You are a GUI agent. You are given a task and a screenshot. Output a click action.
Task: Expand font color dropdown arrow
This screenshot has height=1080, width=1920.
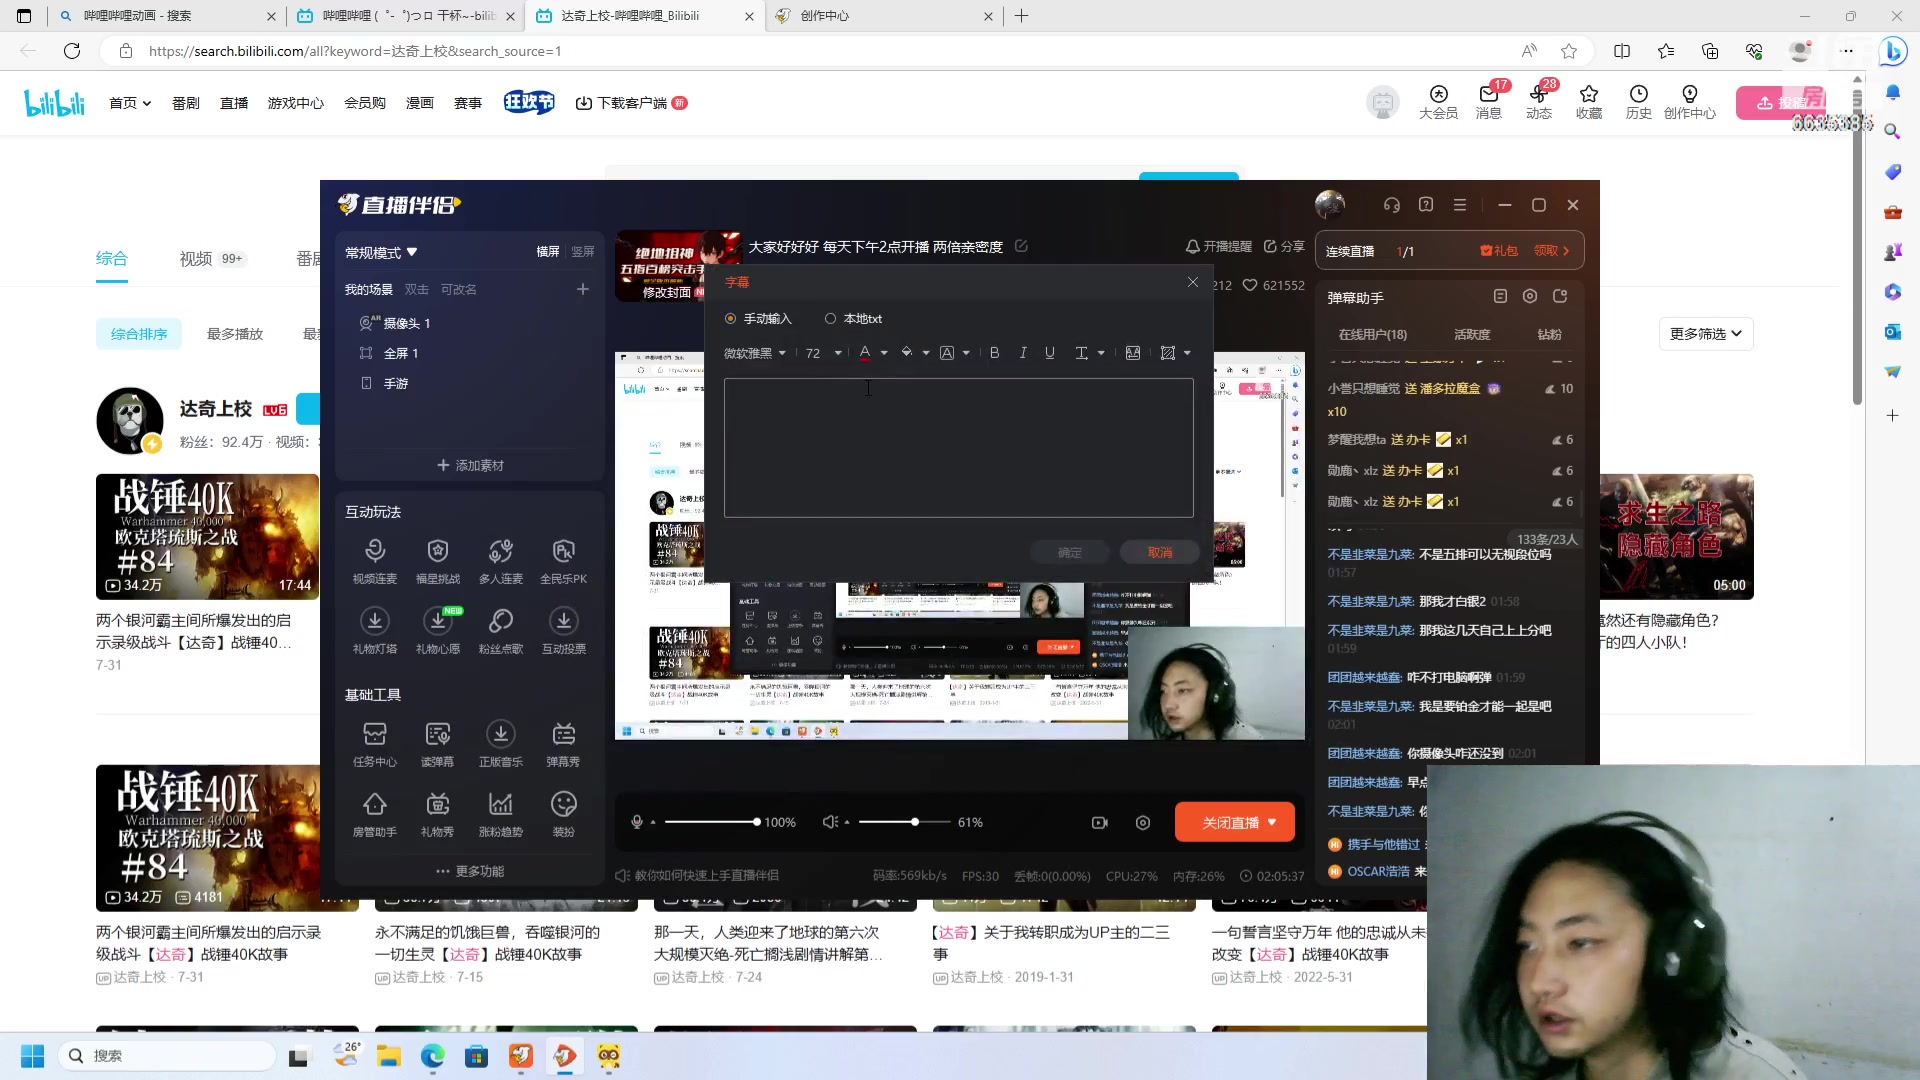click(x=884, y=352)
